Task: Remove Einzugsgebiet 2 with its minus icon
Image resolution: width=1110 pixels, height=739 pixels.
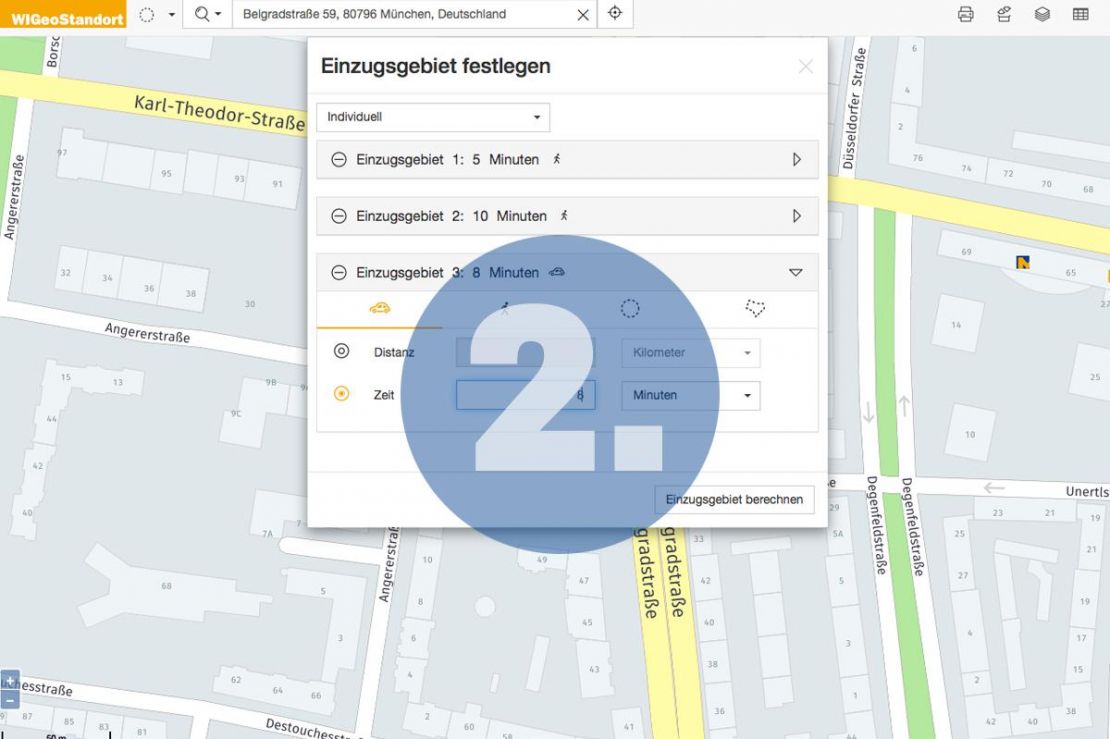Action: pos(339,216)
